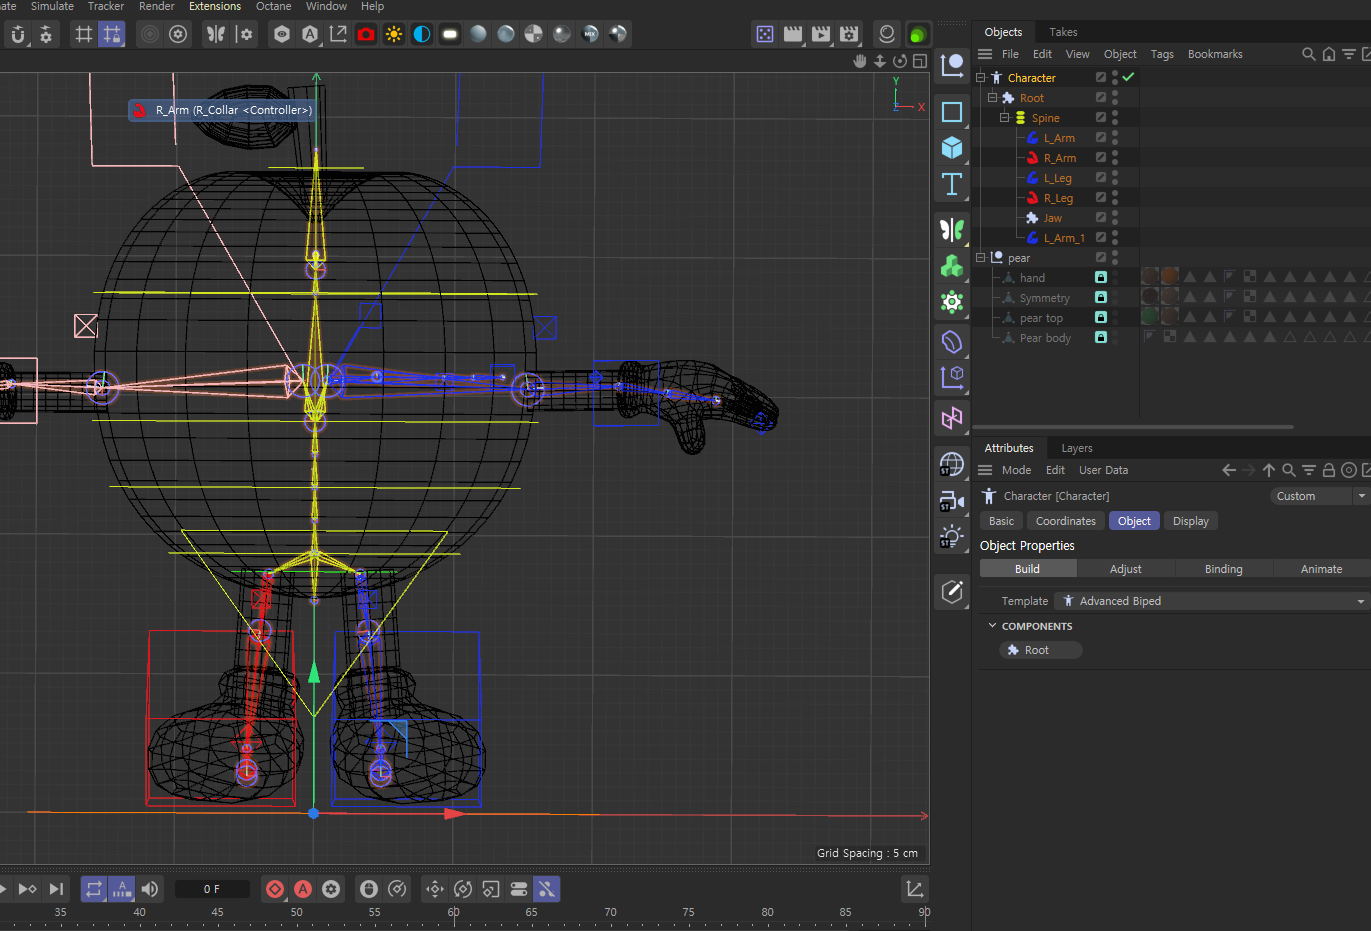1371x931 pixels.
Task: Click the green Effector gear icon
Action: click(x=952, y=302)
